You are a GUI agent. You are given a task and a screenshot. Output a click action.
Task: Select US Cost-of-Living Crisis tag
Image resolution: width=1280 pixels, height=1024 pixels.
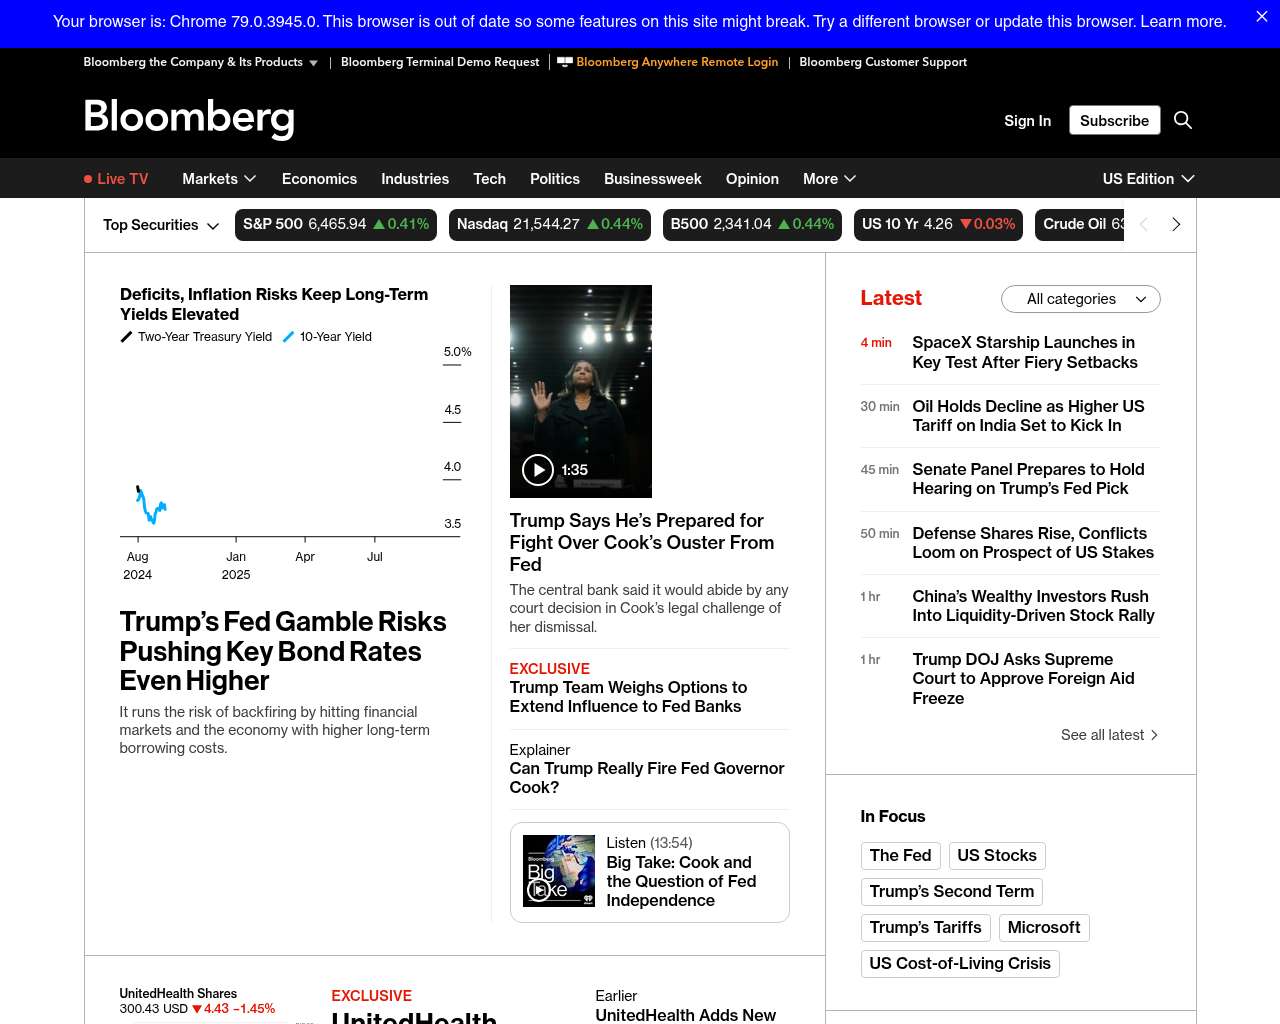[960, 964]
